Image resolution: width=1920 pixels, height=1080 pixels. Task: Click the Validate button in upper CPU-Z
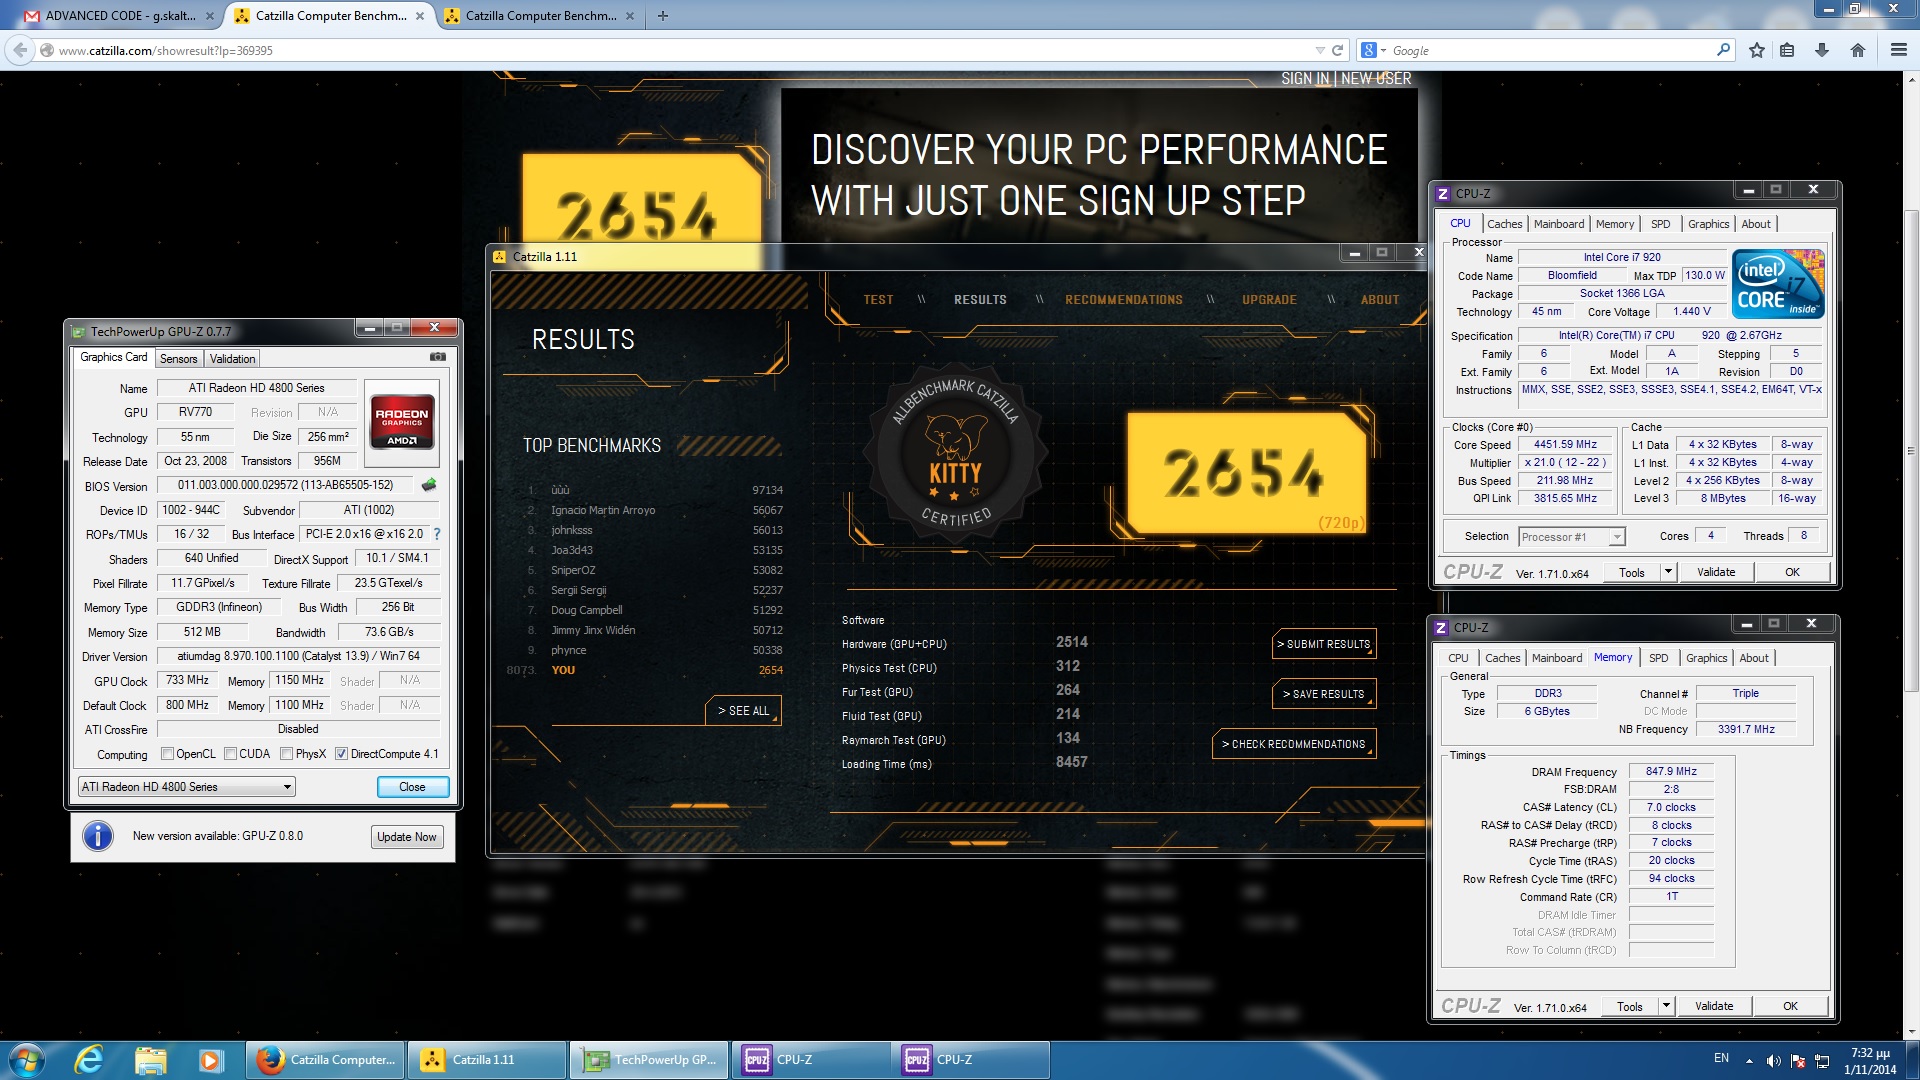pos(1716,572)
